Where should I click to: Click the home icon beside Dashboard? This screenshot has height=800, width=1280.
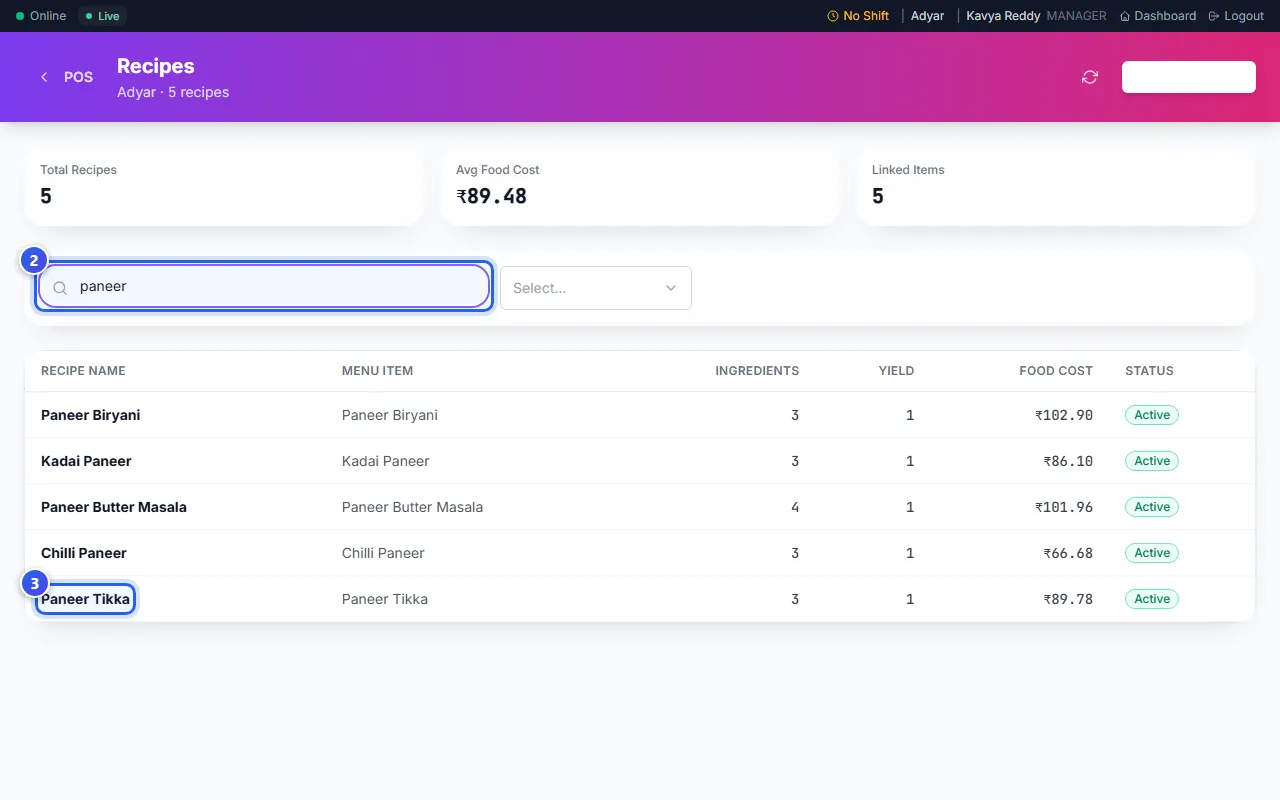click(1125, 16)
